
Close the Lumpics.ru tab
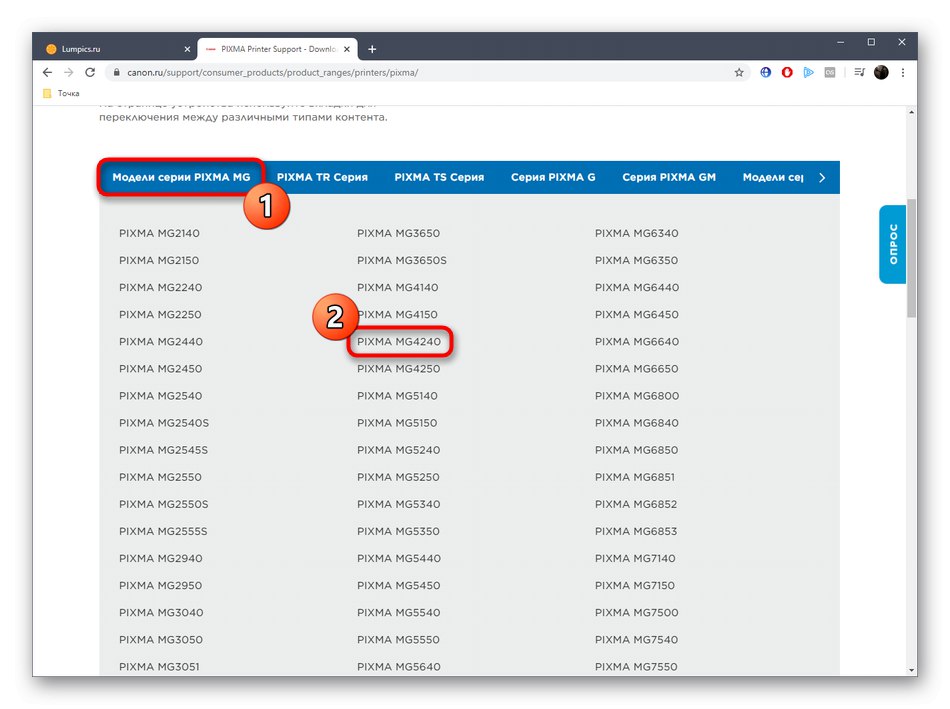click(187, 49)
